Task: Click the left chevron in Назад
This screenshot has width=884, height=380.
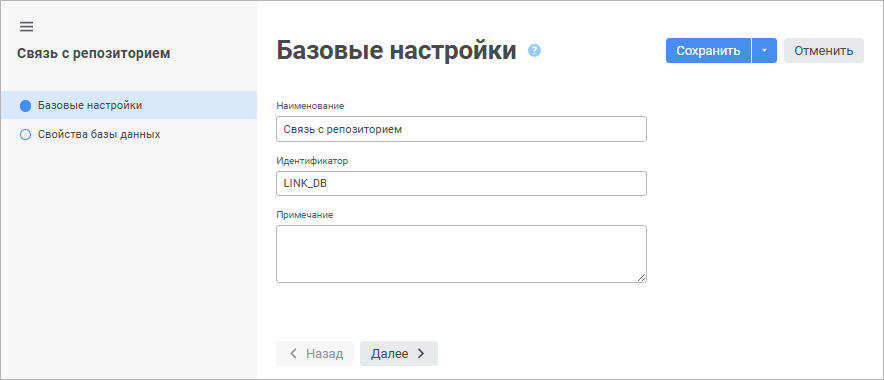Action: tap(294, 354)
